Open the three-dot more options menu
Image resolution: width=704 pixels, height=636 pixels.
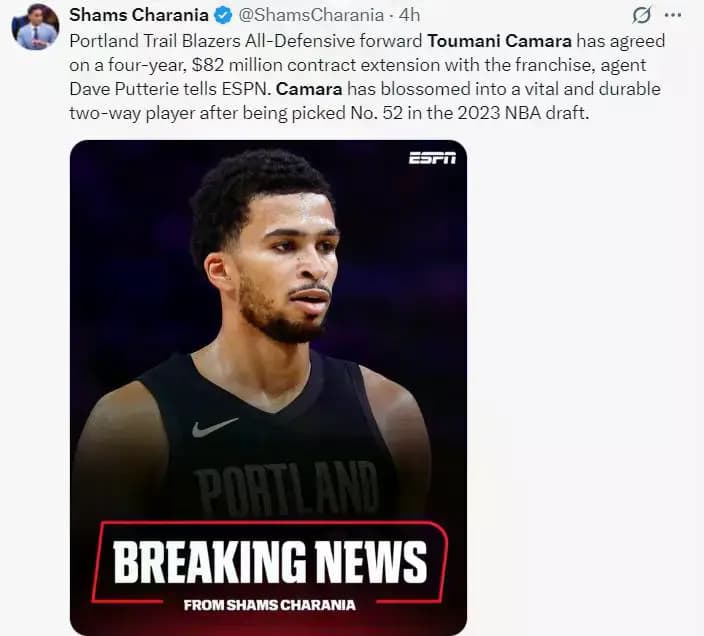pos(673,15)
